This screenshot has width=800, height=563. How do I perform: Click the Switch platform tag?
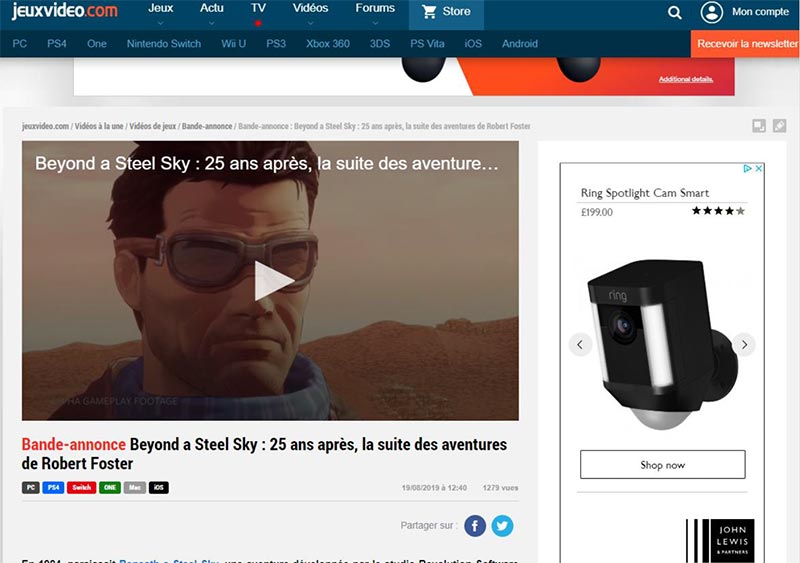coord(82,487)
